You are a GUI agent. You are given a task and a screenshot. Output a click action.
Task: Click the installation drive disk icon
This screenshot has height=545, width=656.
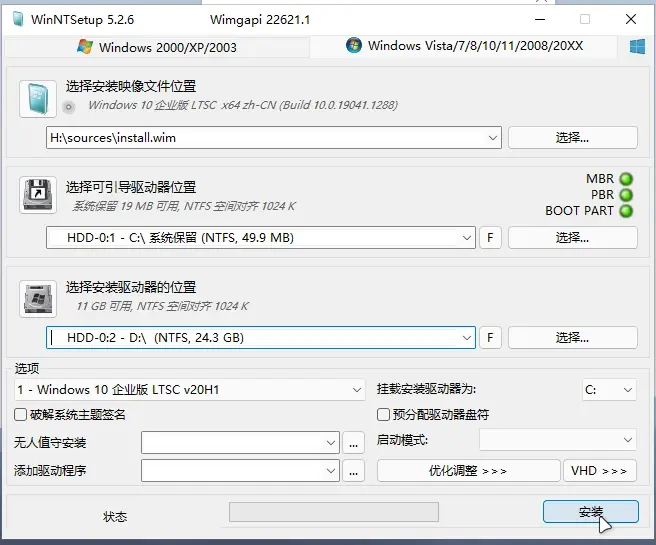click(x=38, y=299)
